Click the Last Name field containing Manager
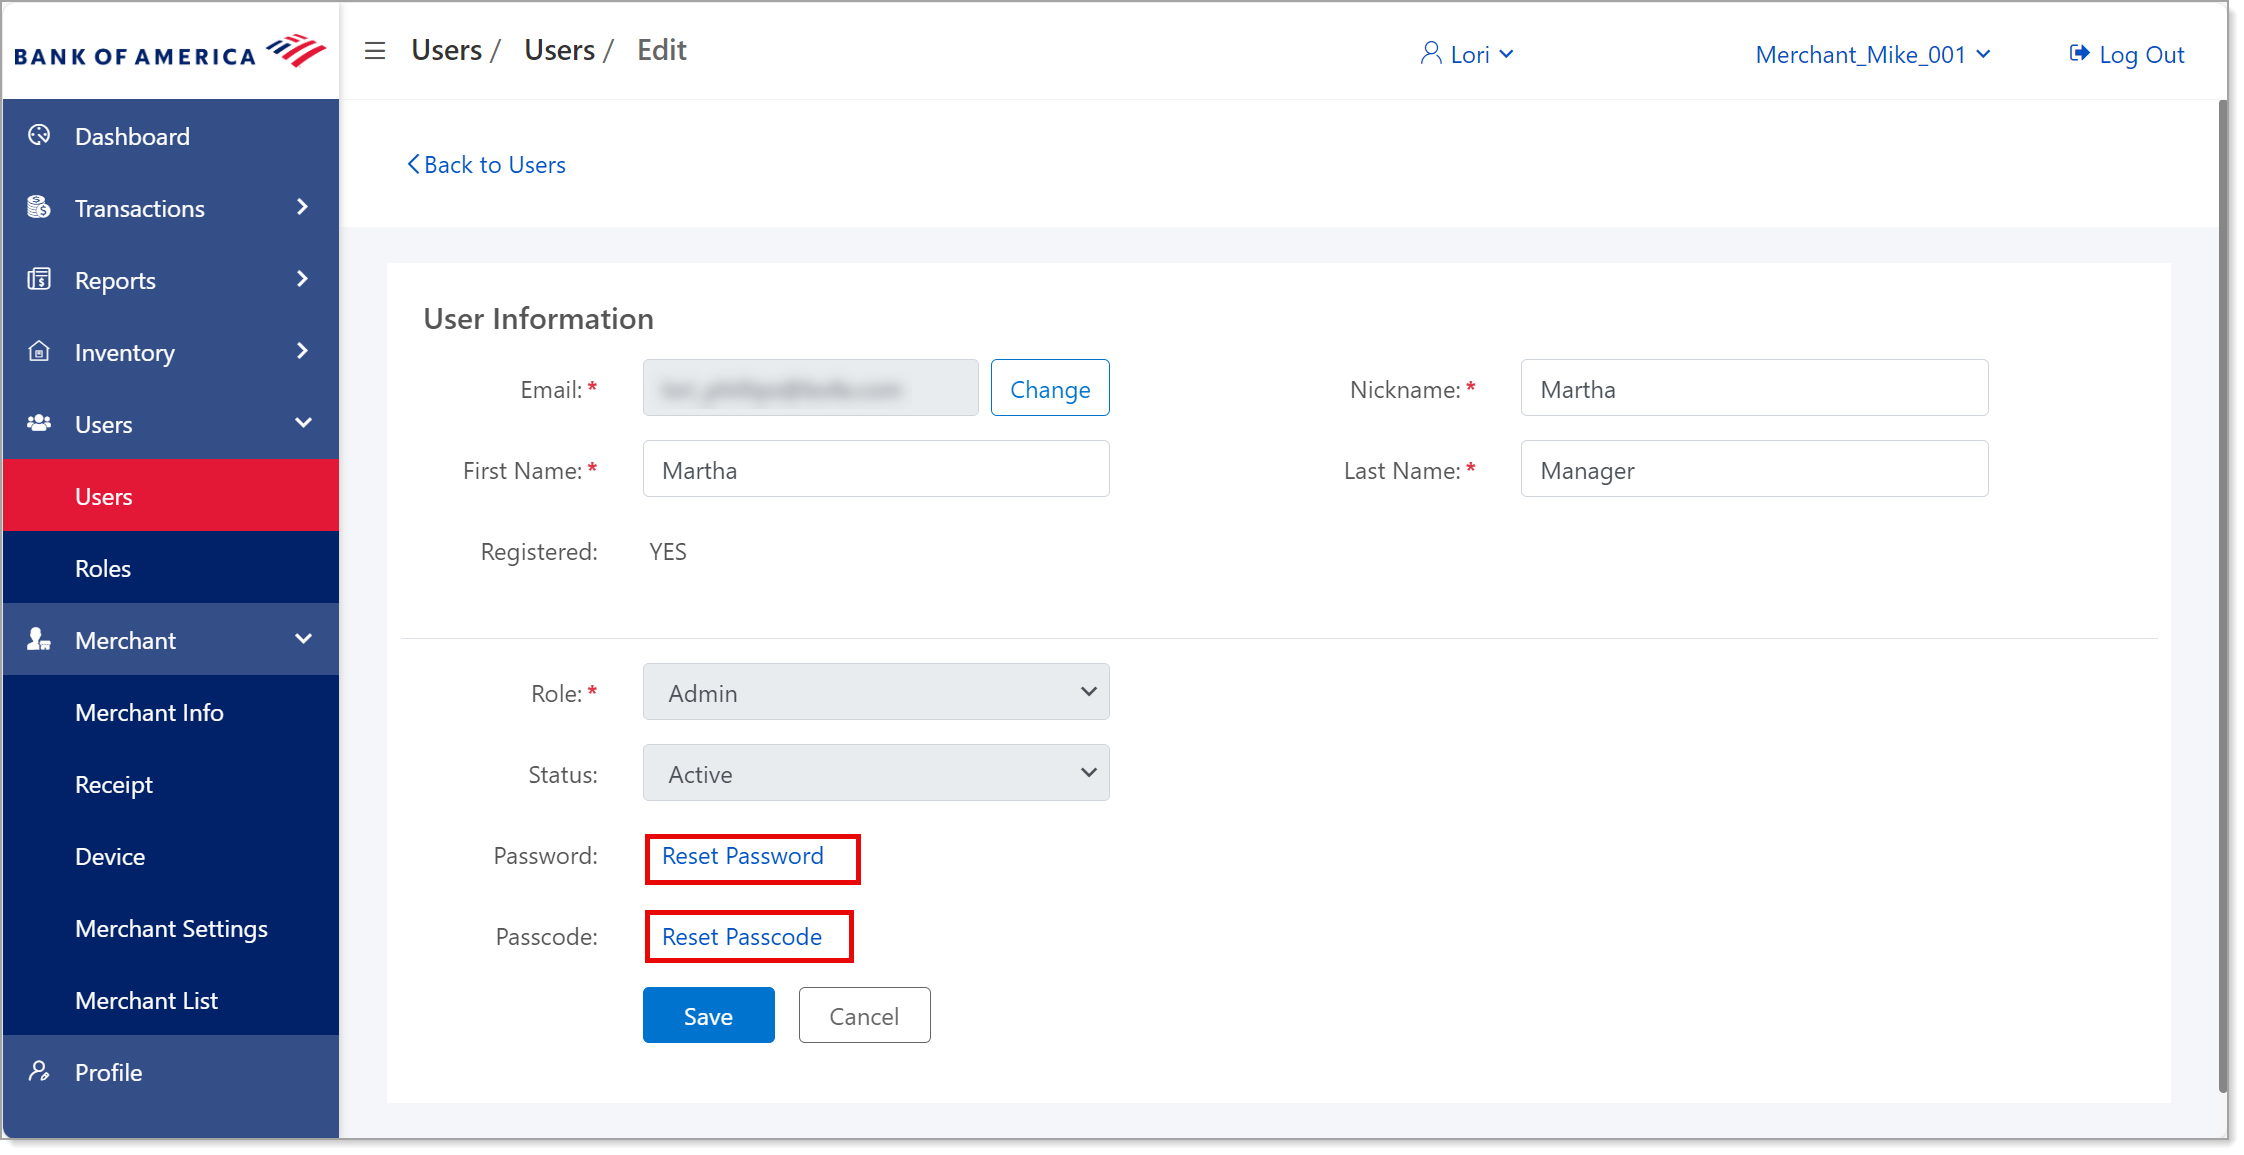The width and height of the screenshot is (2244, 1155). click(x=1754, y=469)
